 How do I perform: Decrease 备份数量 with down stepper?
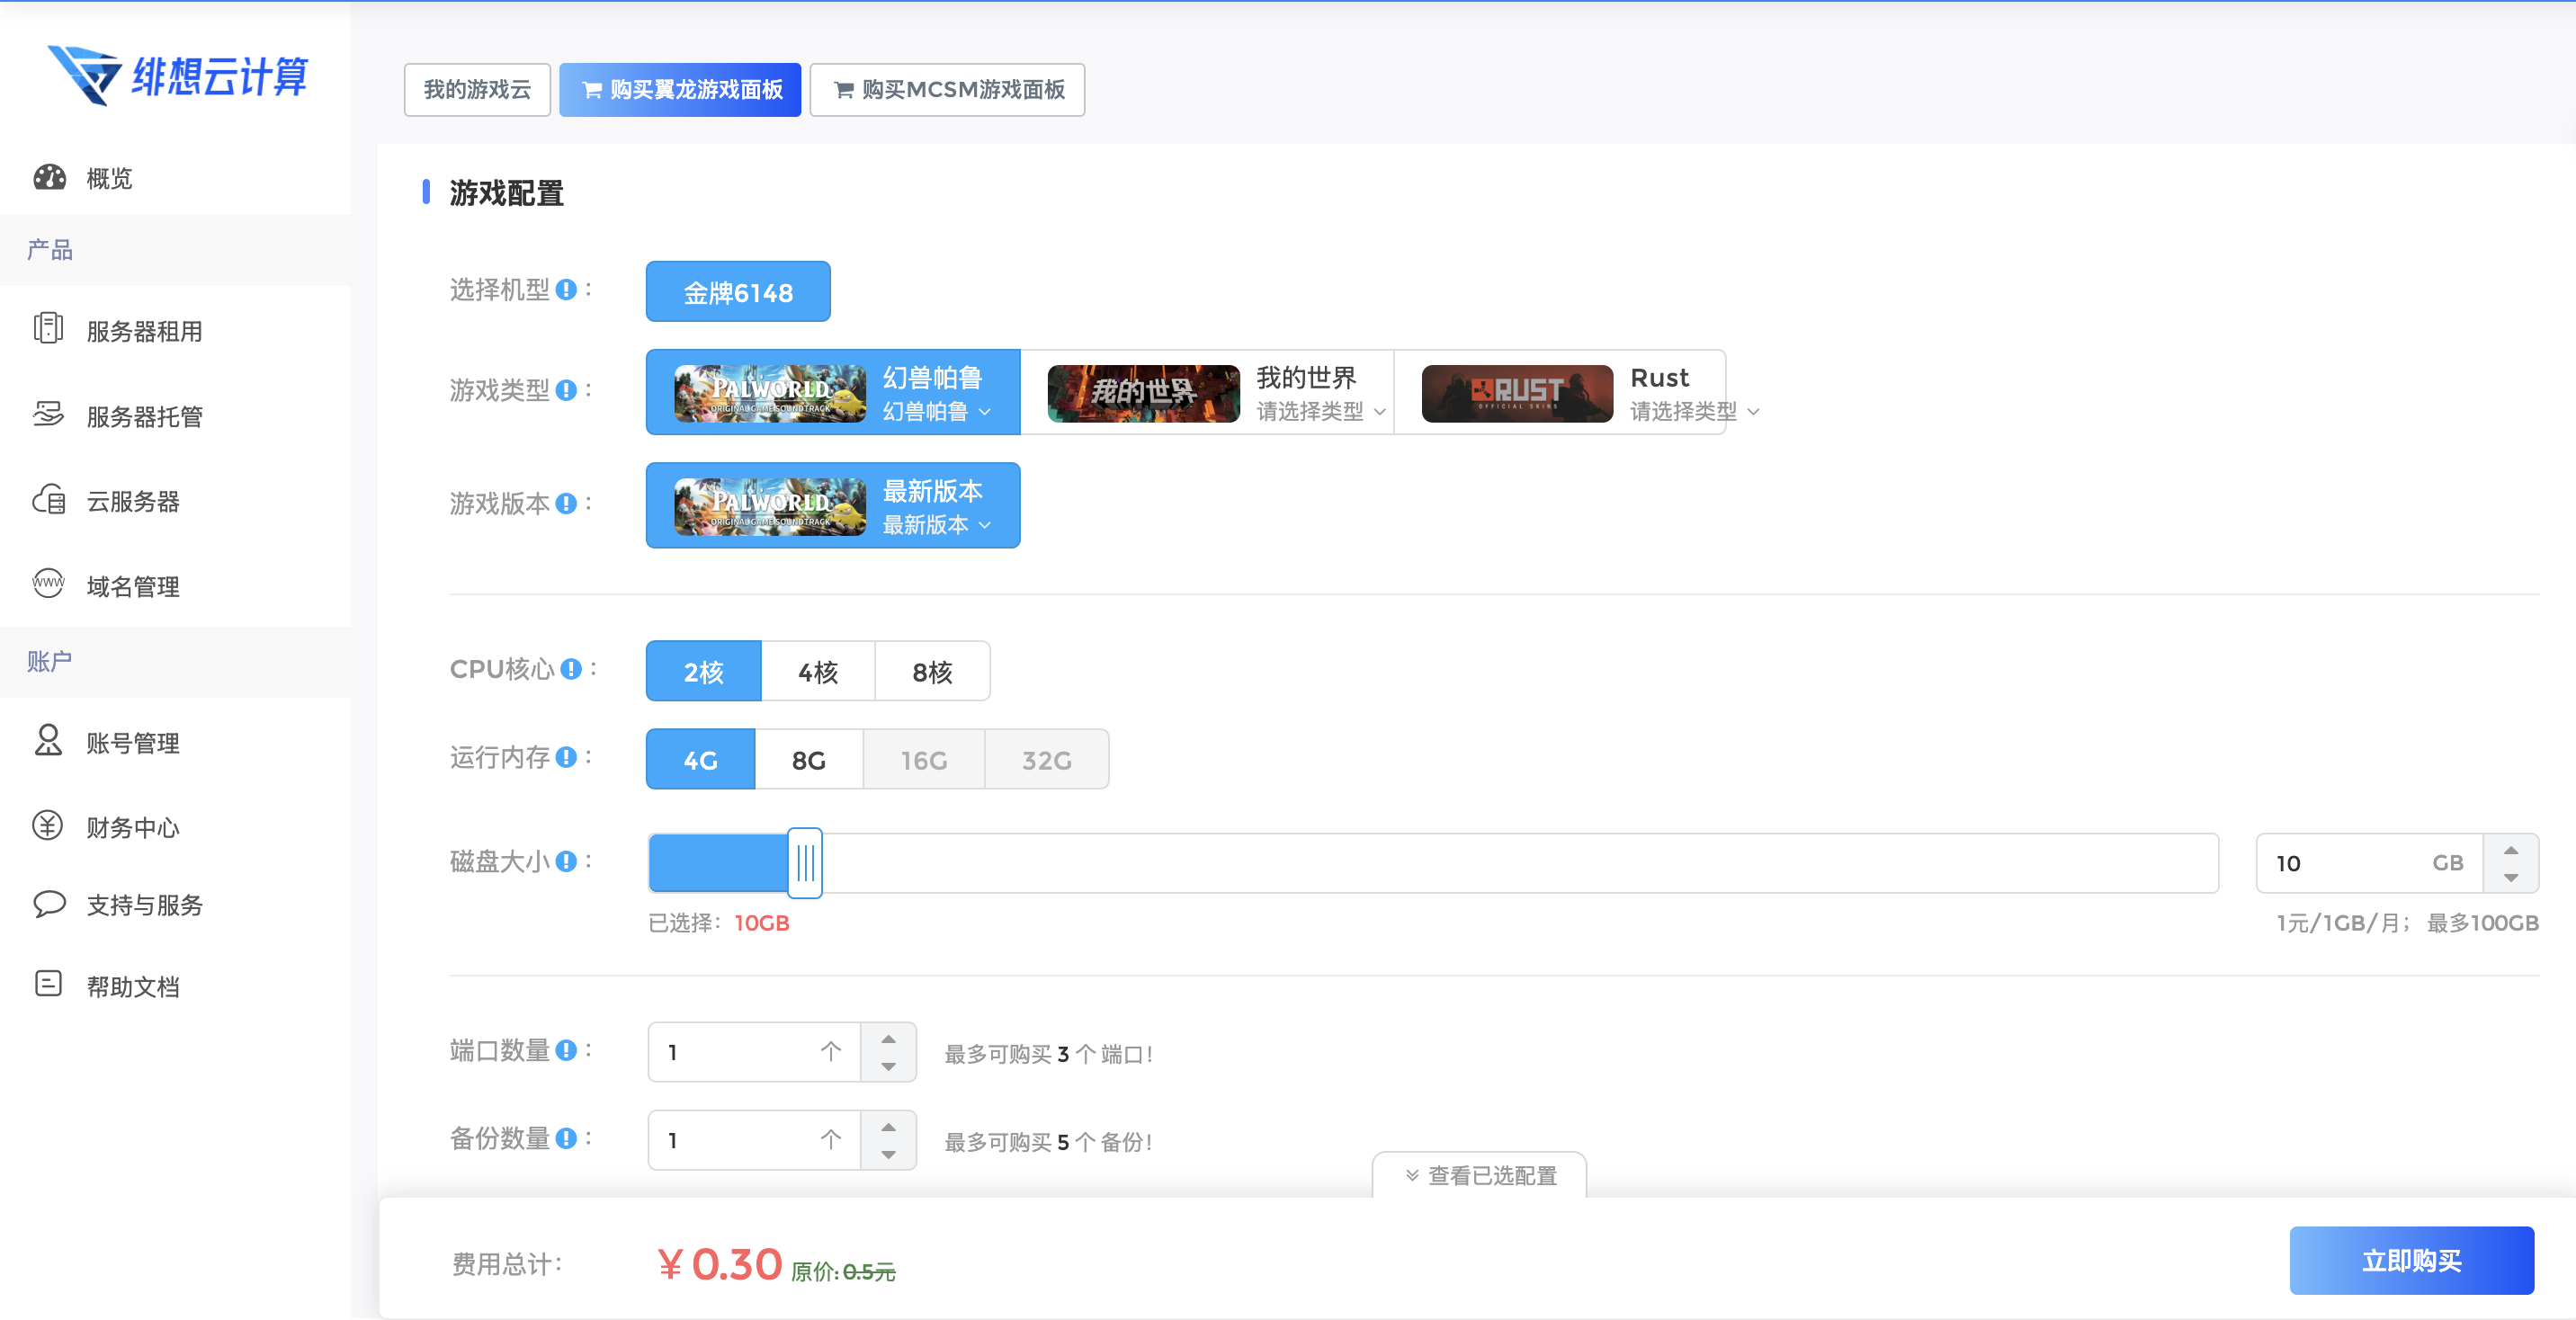click(888, 1154)
